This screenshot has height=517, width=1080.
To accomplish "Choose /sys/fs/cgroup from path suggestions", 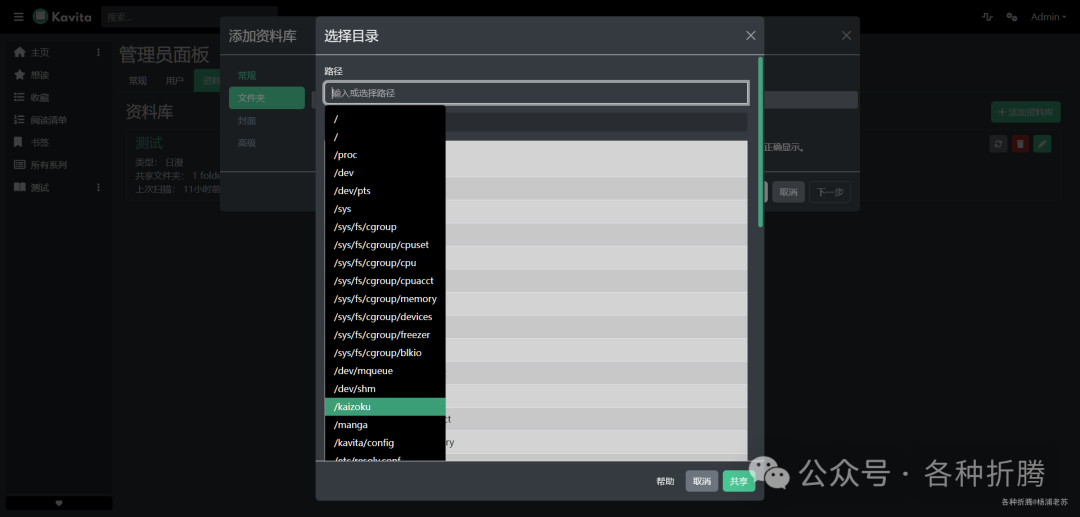I will [385, 226].
